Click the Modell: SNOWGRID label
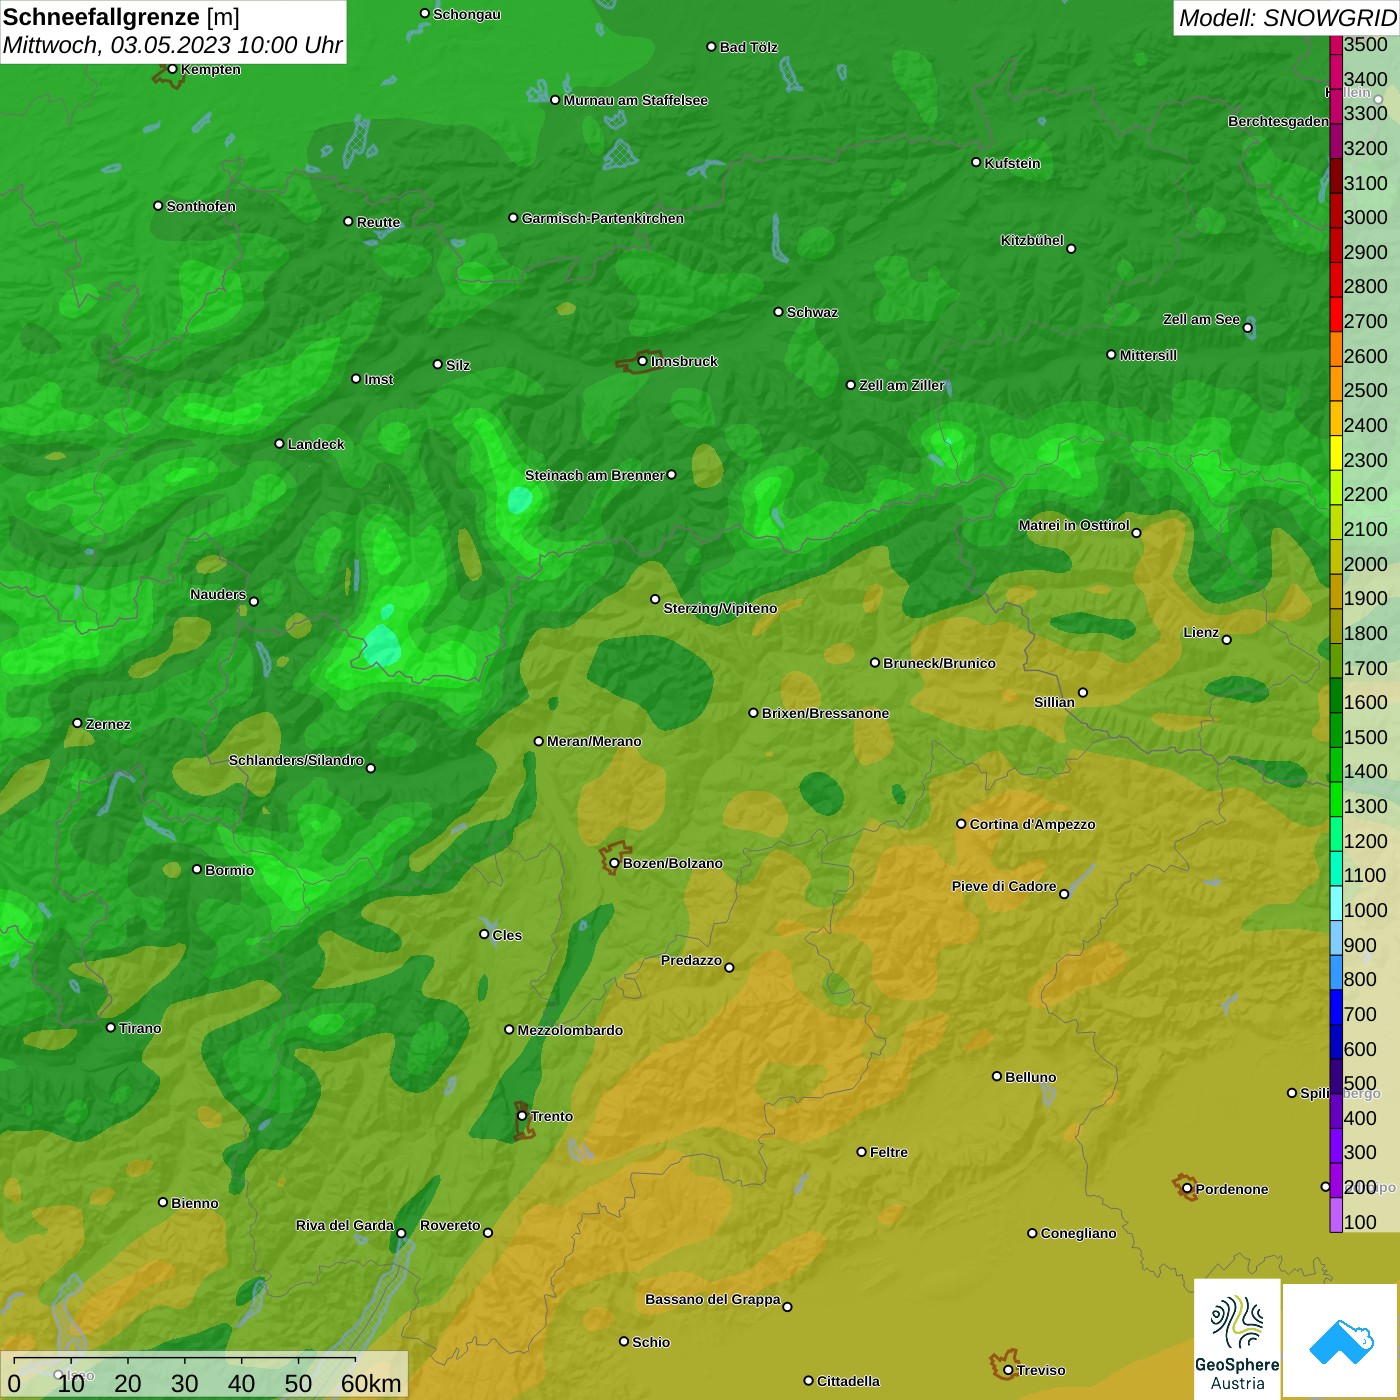The image size is (1400, 1400). point(1287,18)
